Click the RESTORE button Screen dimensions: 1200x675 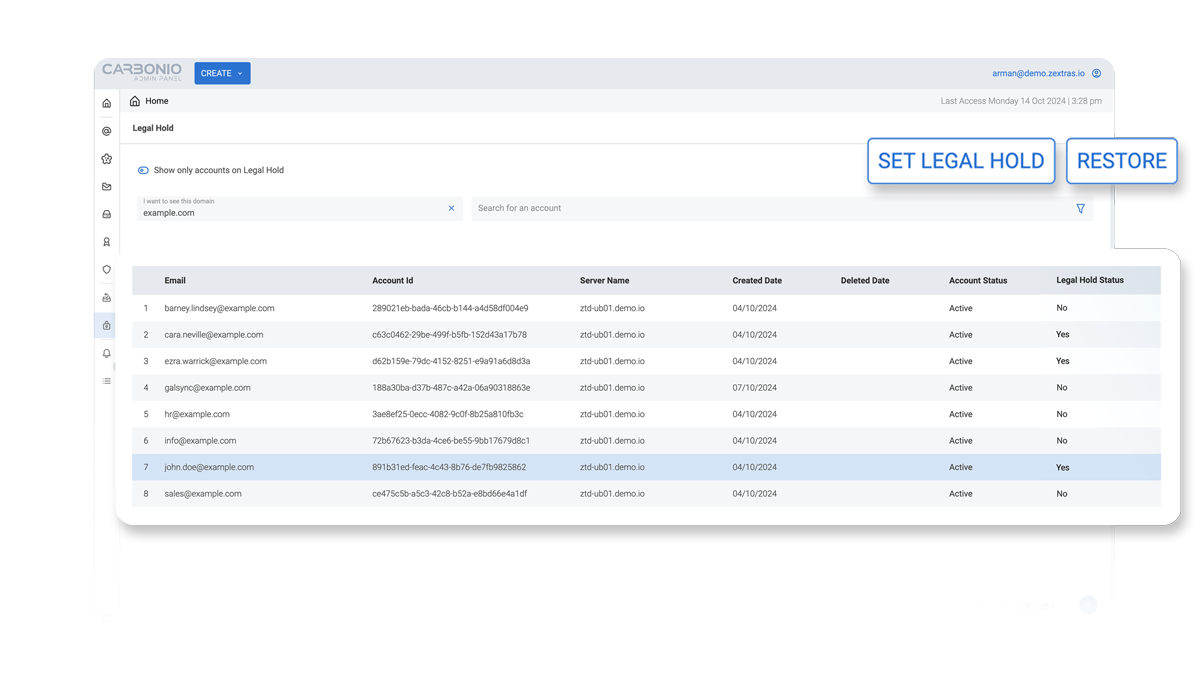click(1122, 161)
